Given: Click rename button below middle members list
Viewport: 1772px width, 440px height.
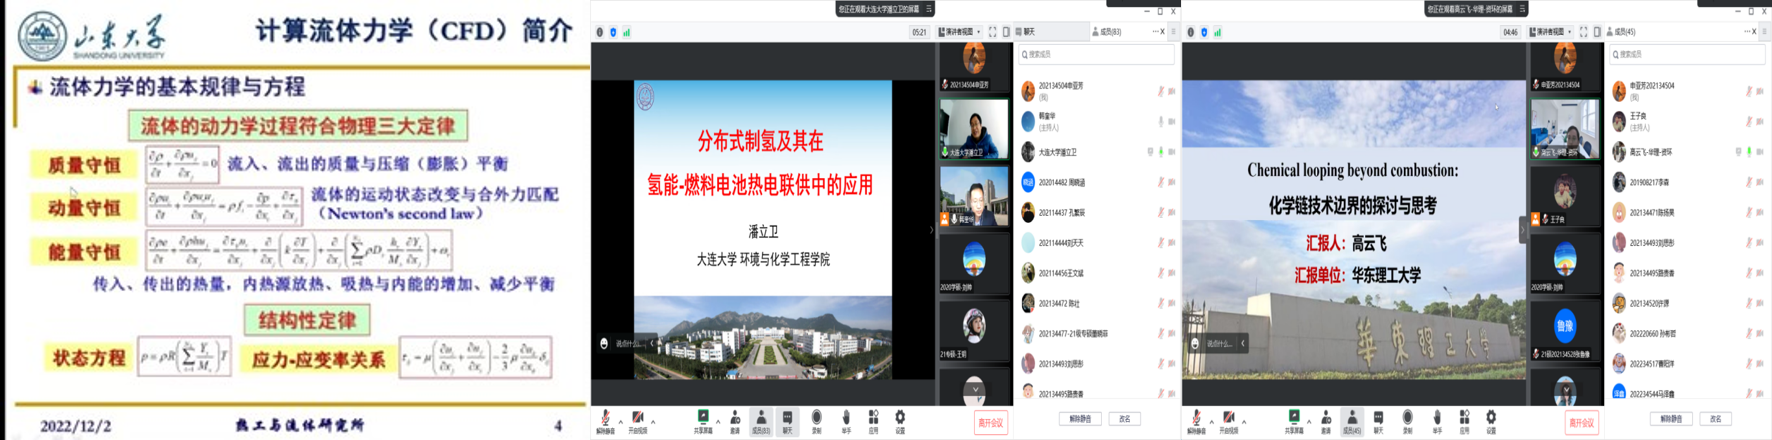Looking at the screenshot, I should [1124, 419].
